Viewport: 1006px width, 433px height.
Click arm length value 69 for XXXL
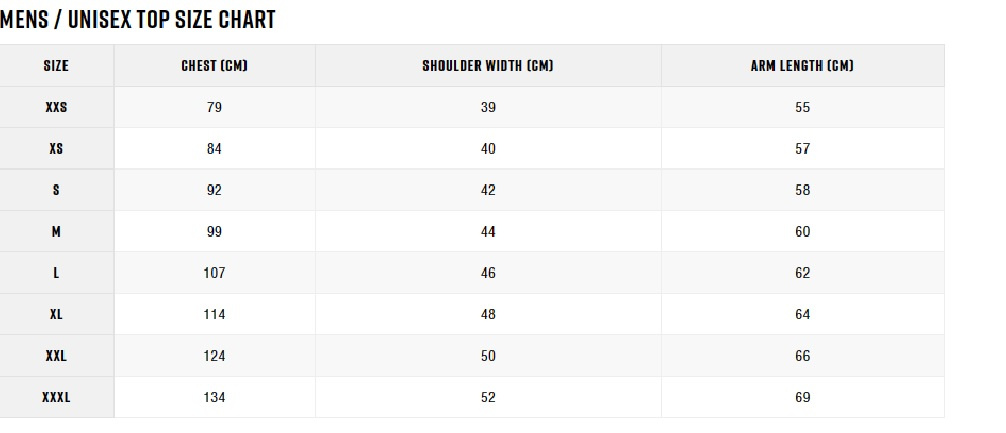803,397
